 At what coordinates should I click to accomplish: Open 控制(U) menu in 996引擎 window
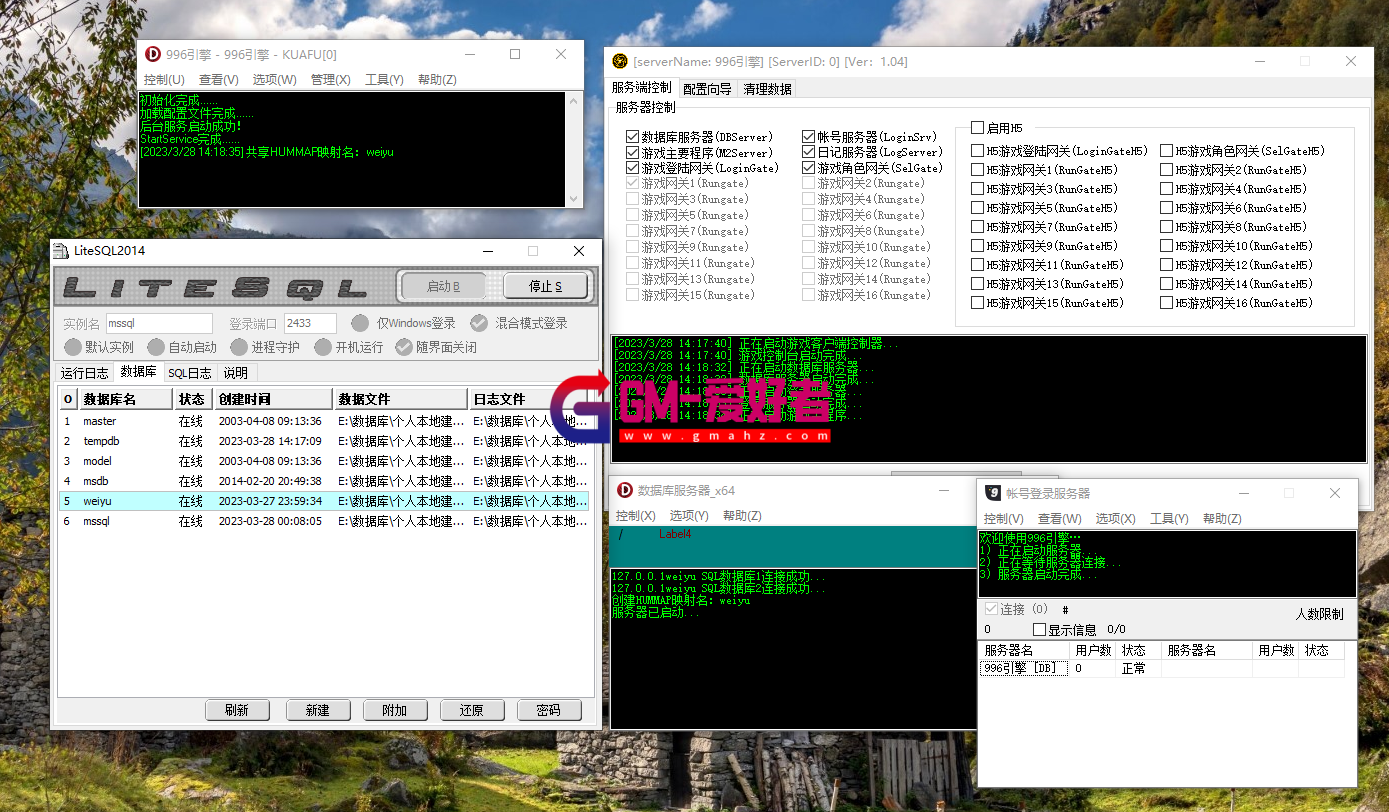coord(164,80)
